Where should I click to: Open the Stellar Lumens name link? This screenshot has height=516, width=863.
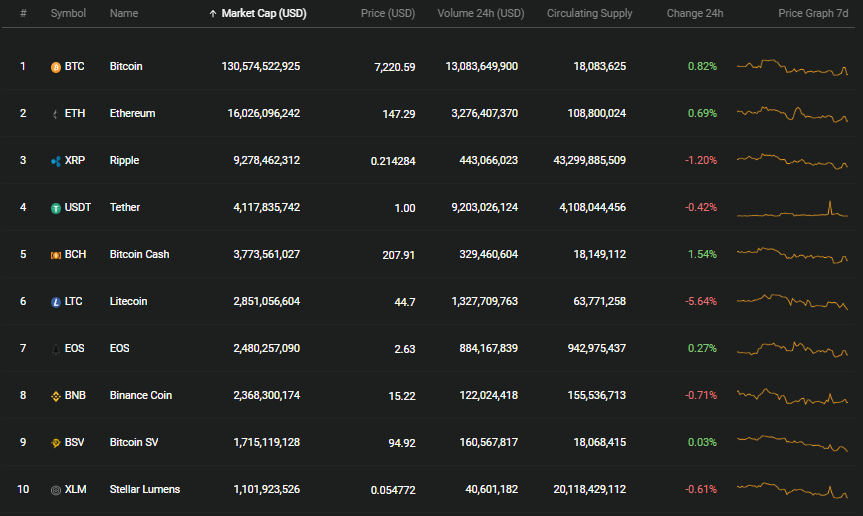(x=145, y=489)
